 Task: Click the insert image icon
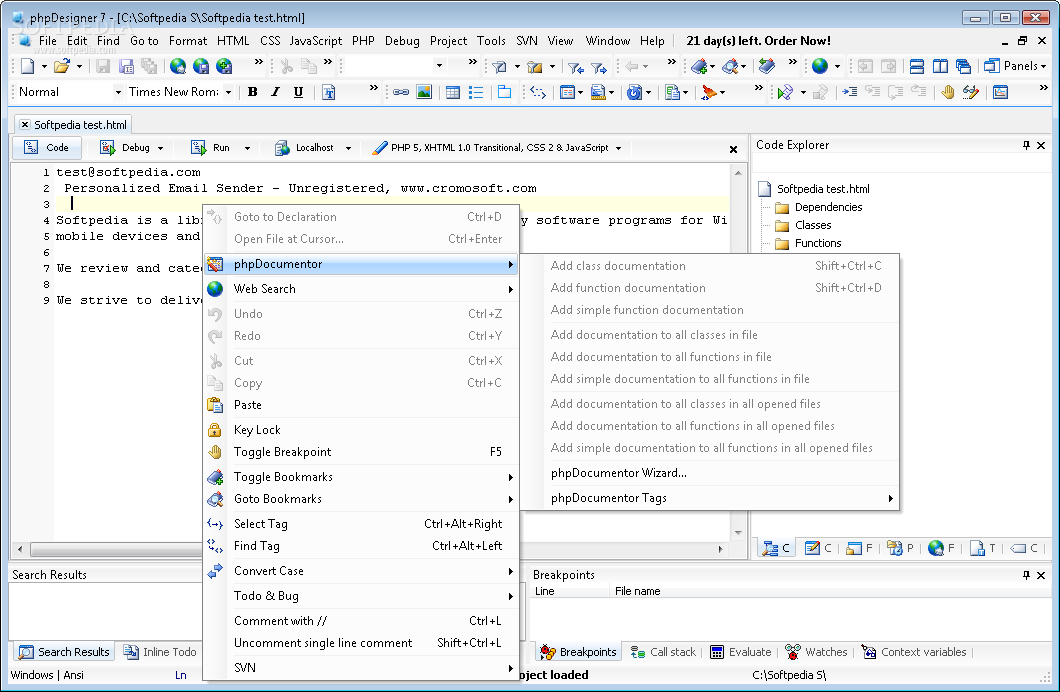(x=424, y=93)
